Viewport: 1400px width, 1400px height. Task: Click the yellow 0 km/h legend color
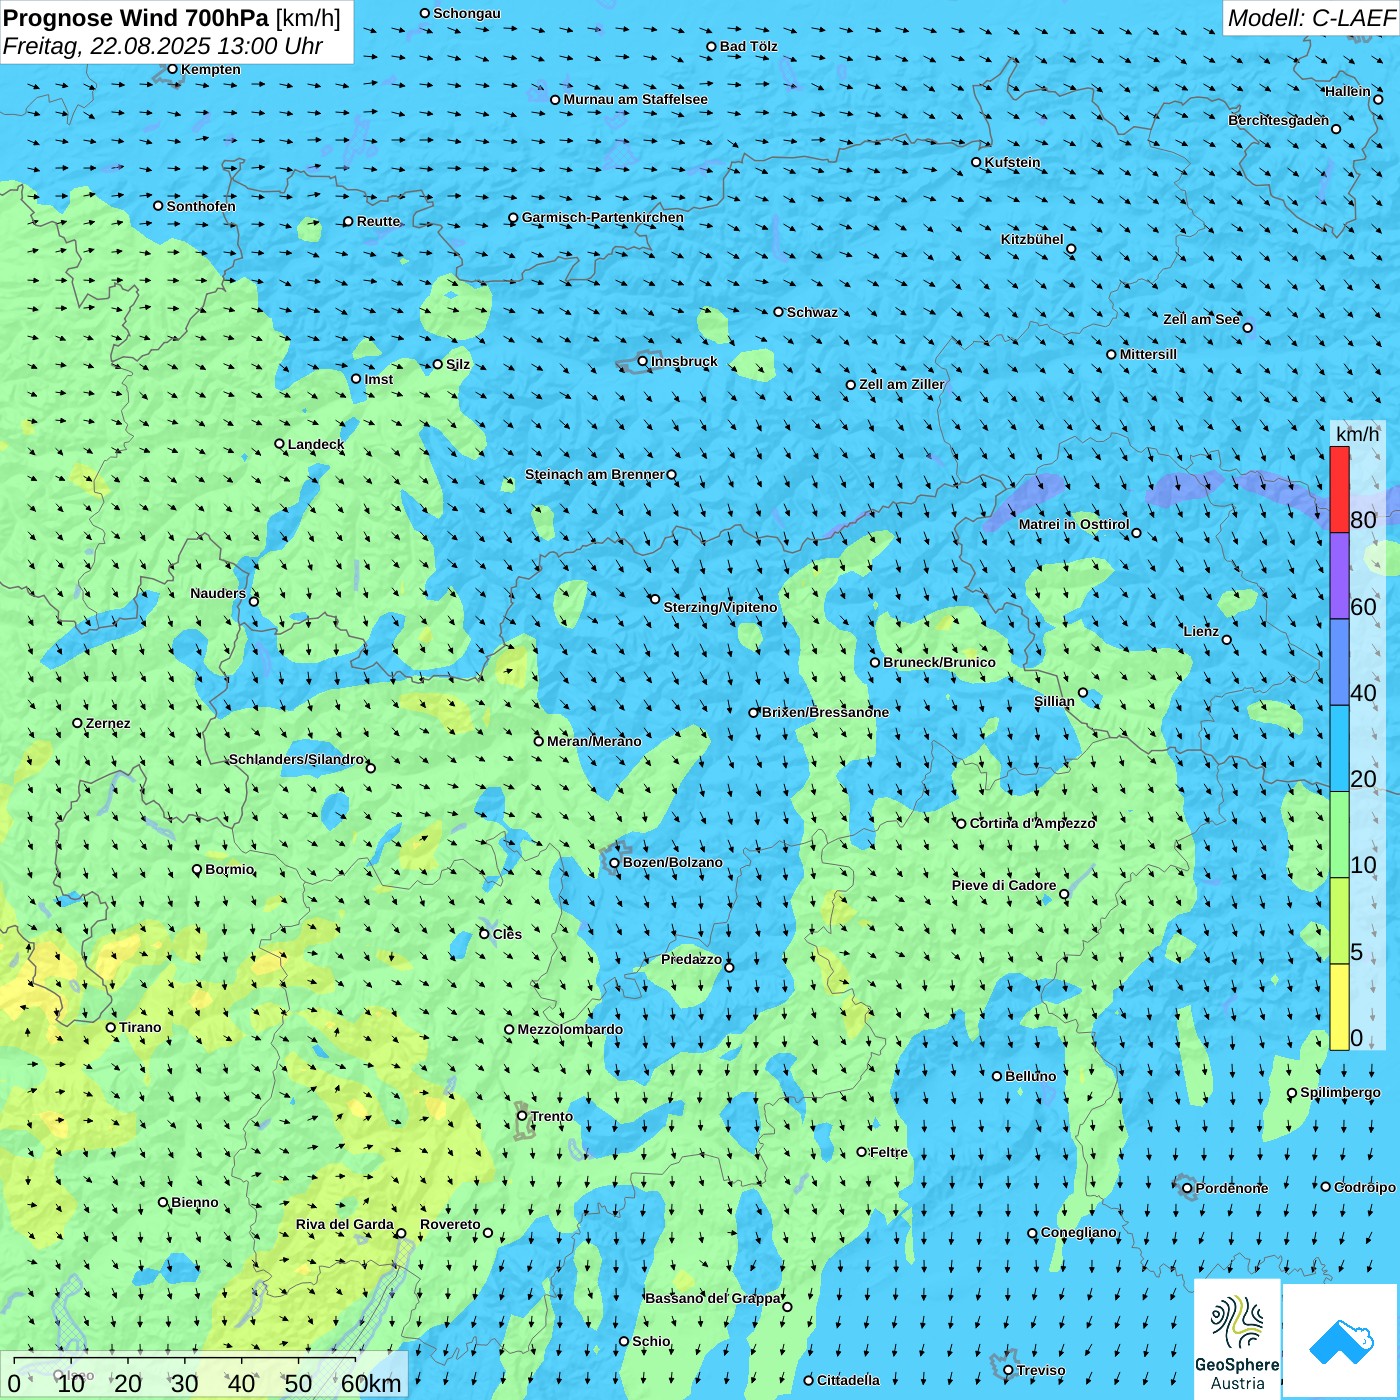click(x=1339, y=1007)
